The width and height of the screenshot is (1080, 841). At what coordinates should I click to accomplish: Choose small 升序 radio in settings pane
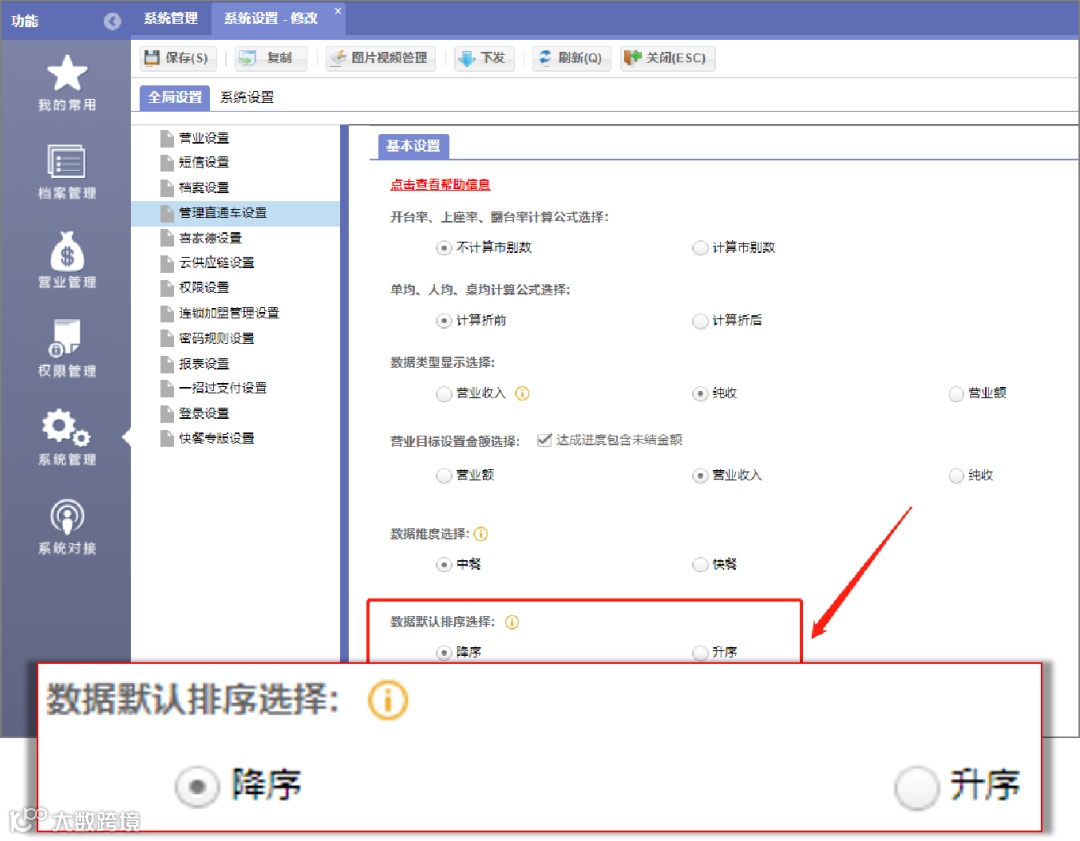coord(700,652)
